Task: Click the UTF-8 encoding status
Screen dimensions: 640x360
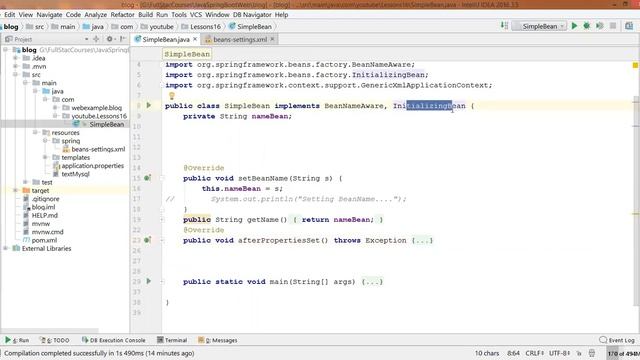Action: (560, 353)
